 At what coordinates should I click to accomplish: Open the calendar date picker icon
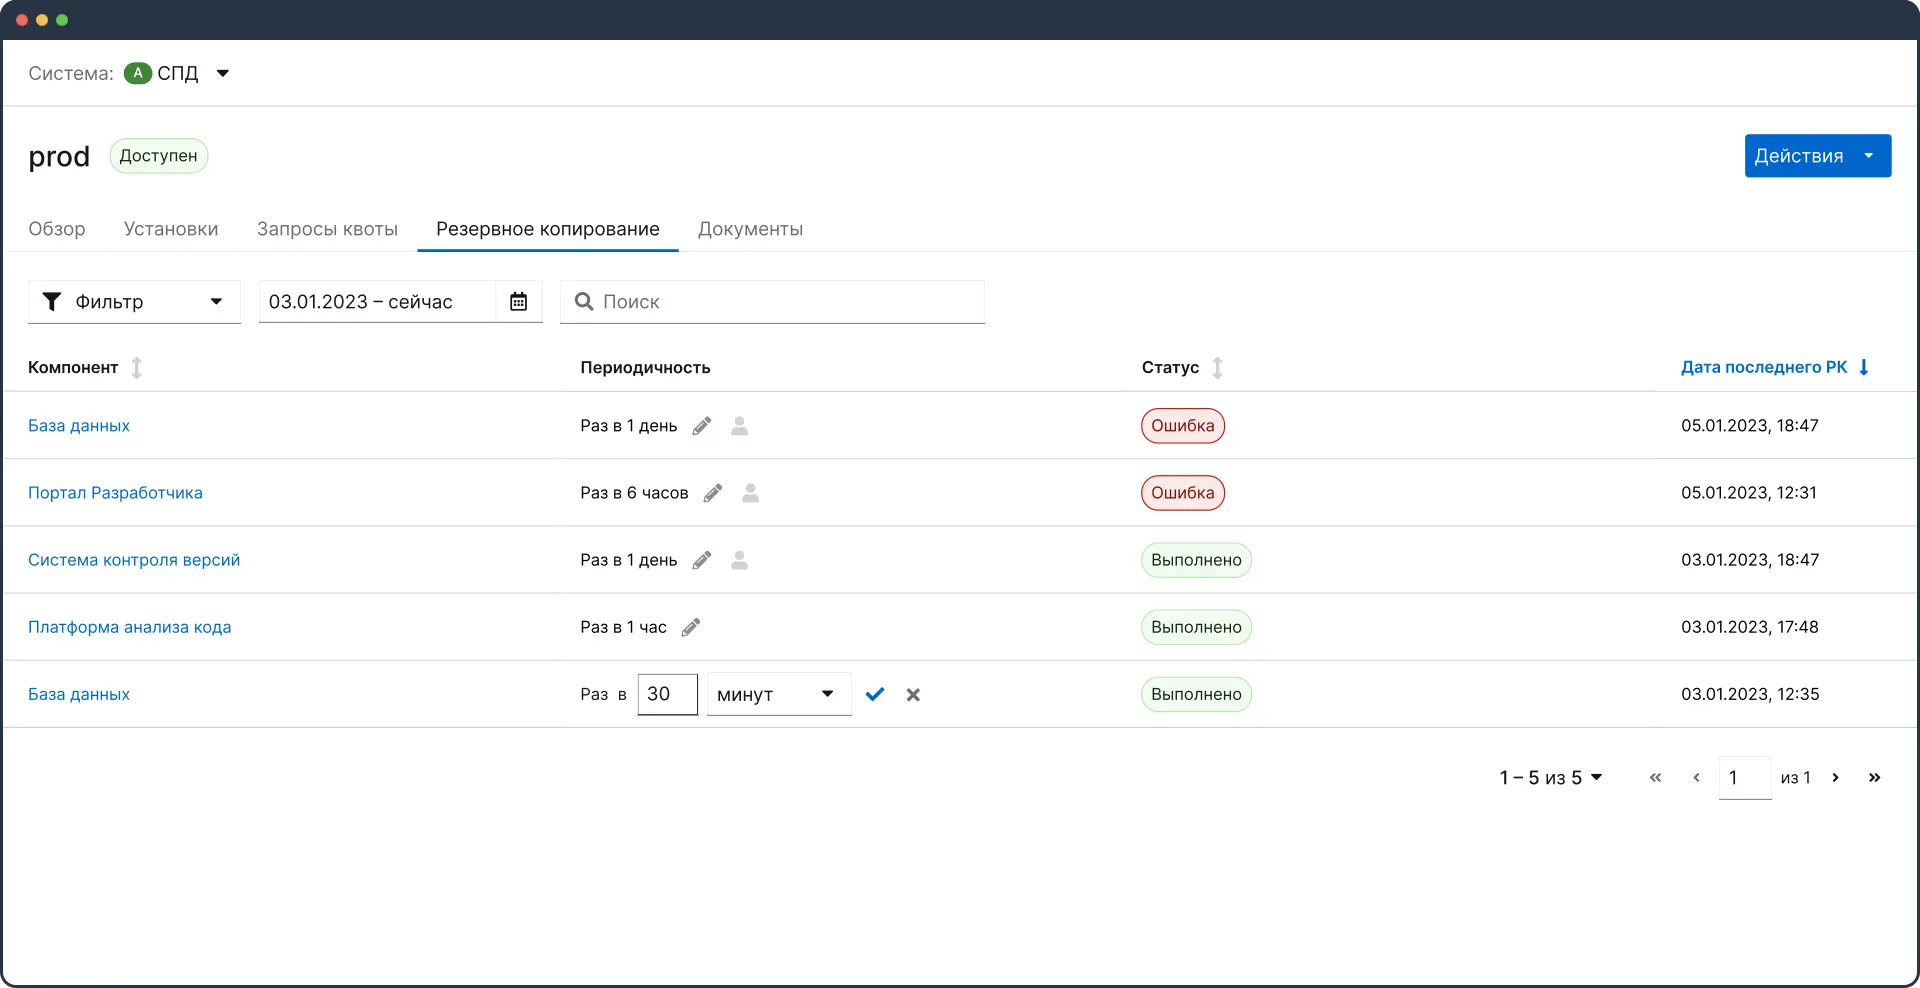pos(518,302)
